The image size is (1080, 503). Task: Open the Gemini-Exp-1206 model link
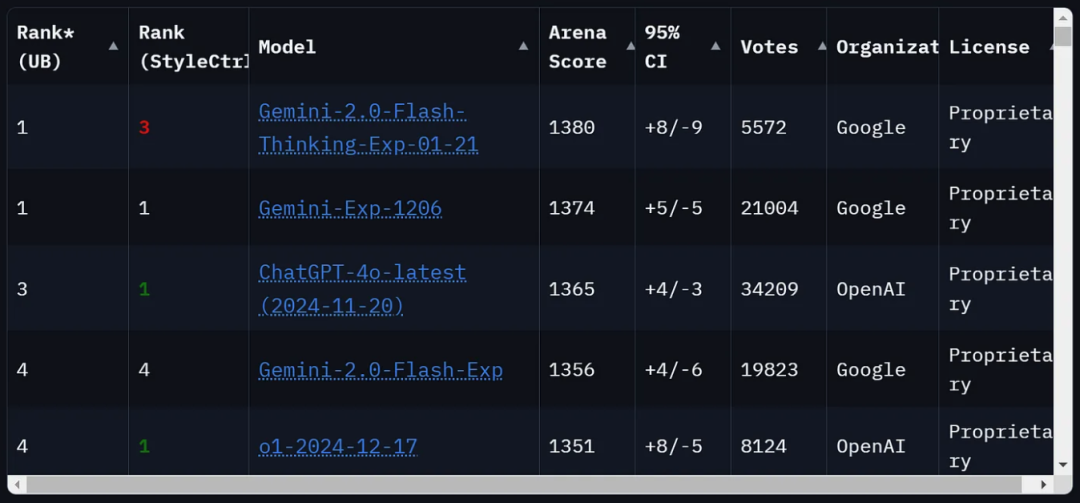[x=350, y=208]
